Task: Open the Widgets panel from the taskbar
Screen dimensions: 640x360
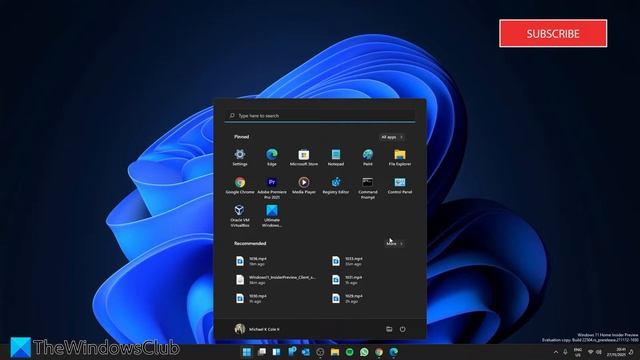Action: [276, 352]
